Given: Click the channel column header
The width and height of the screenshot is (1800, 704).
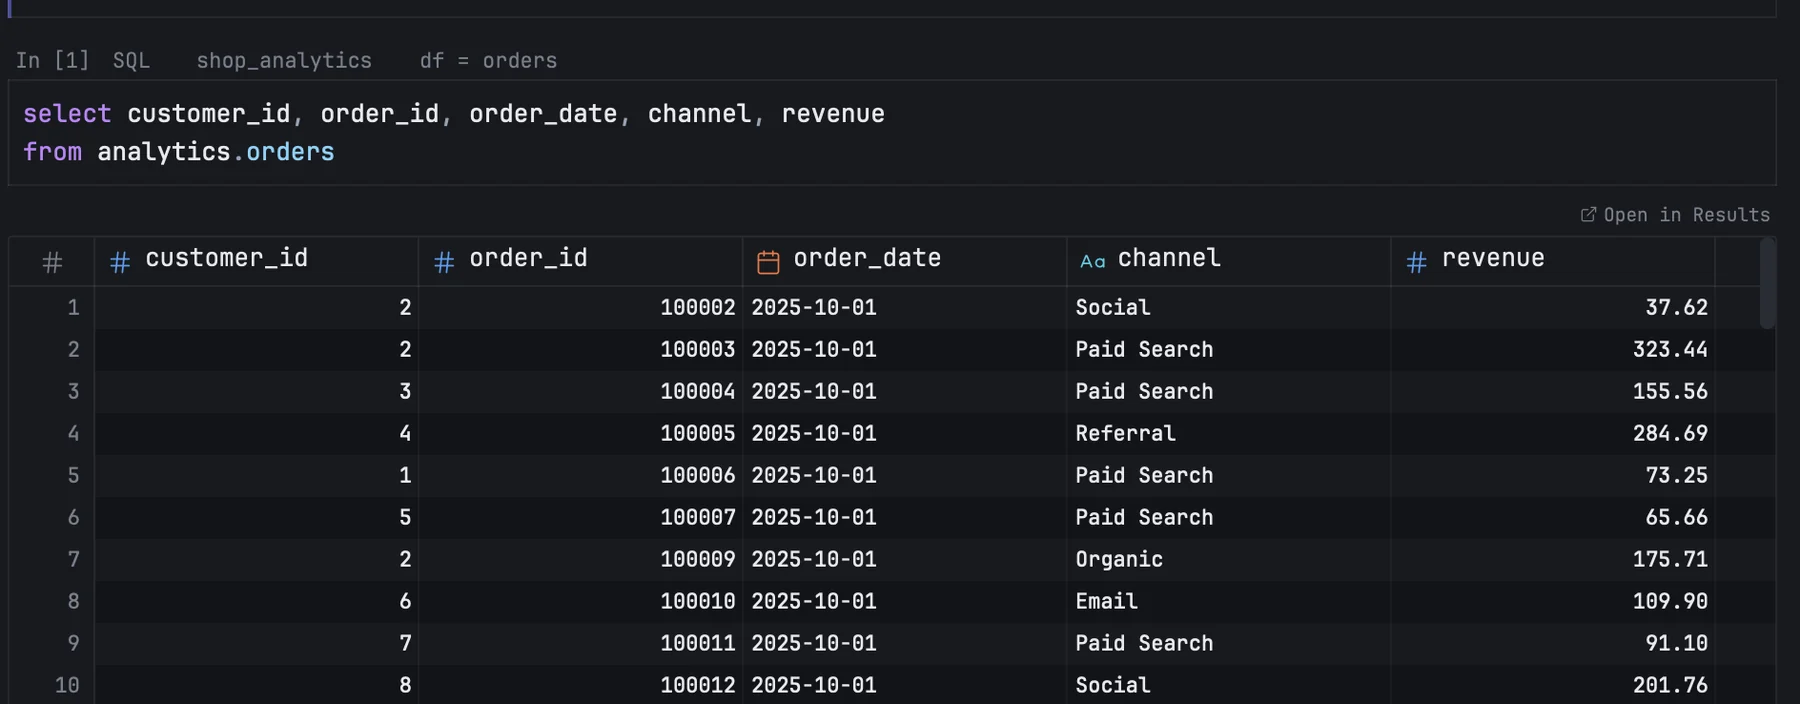Looking at the screenshot, I should click(1228, 261).
